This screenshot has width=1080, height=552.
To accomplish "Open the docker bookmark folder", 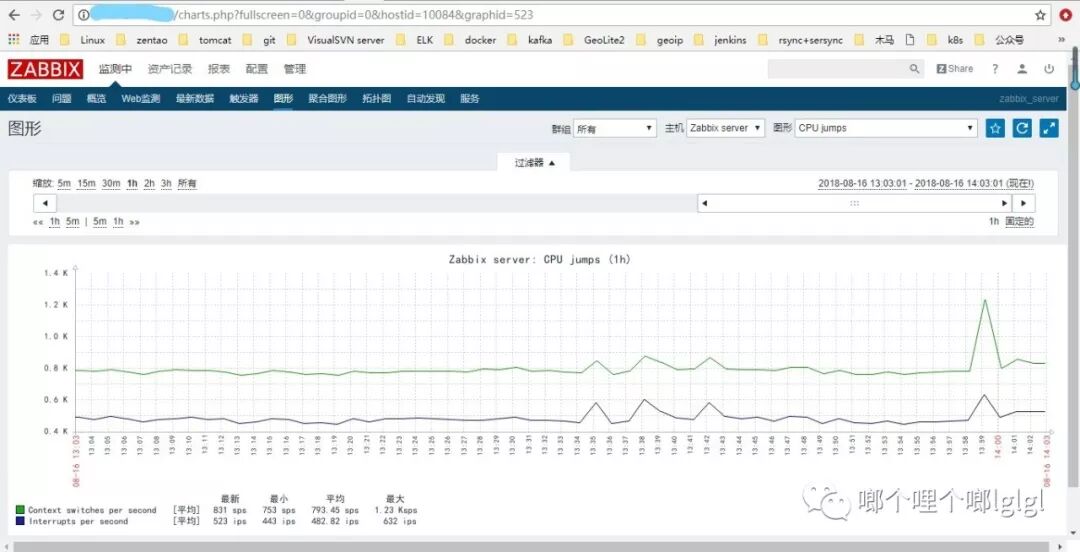I will tap(471, 40).
